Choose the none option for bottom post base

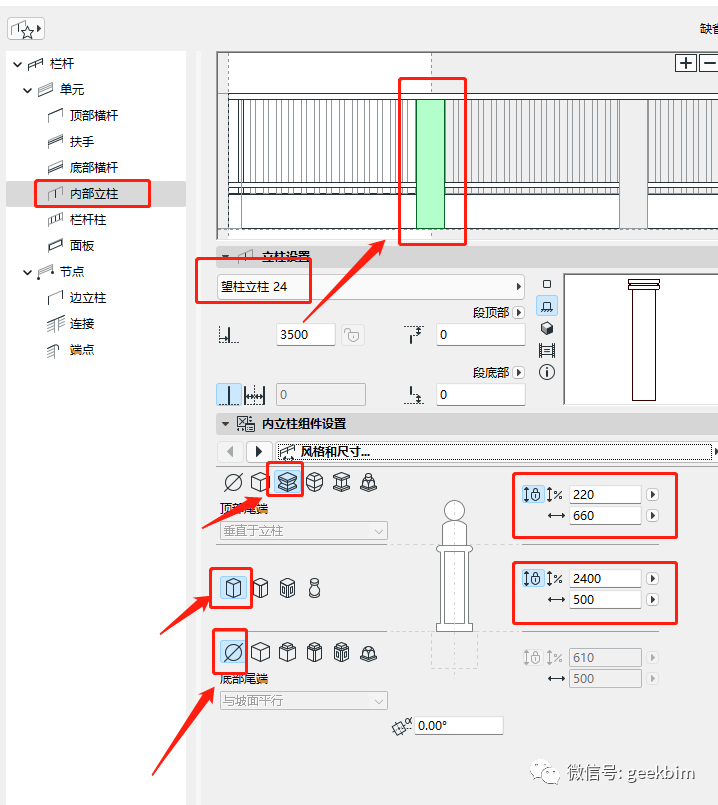tap(233, 653)
